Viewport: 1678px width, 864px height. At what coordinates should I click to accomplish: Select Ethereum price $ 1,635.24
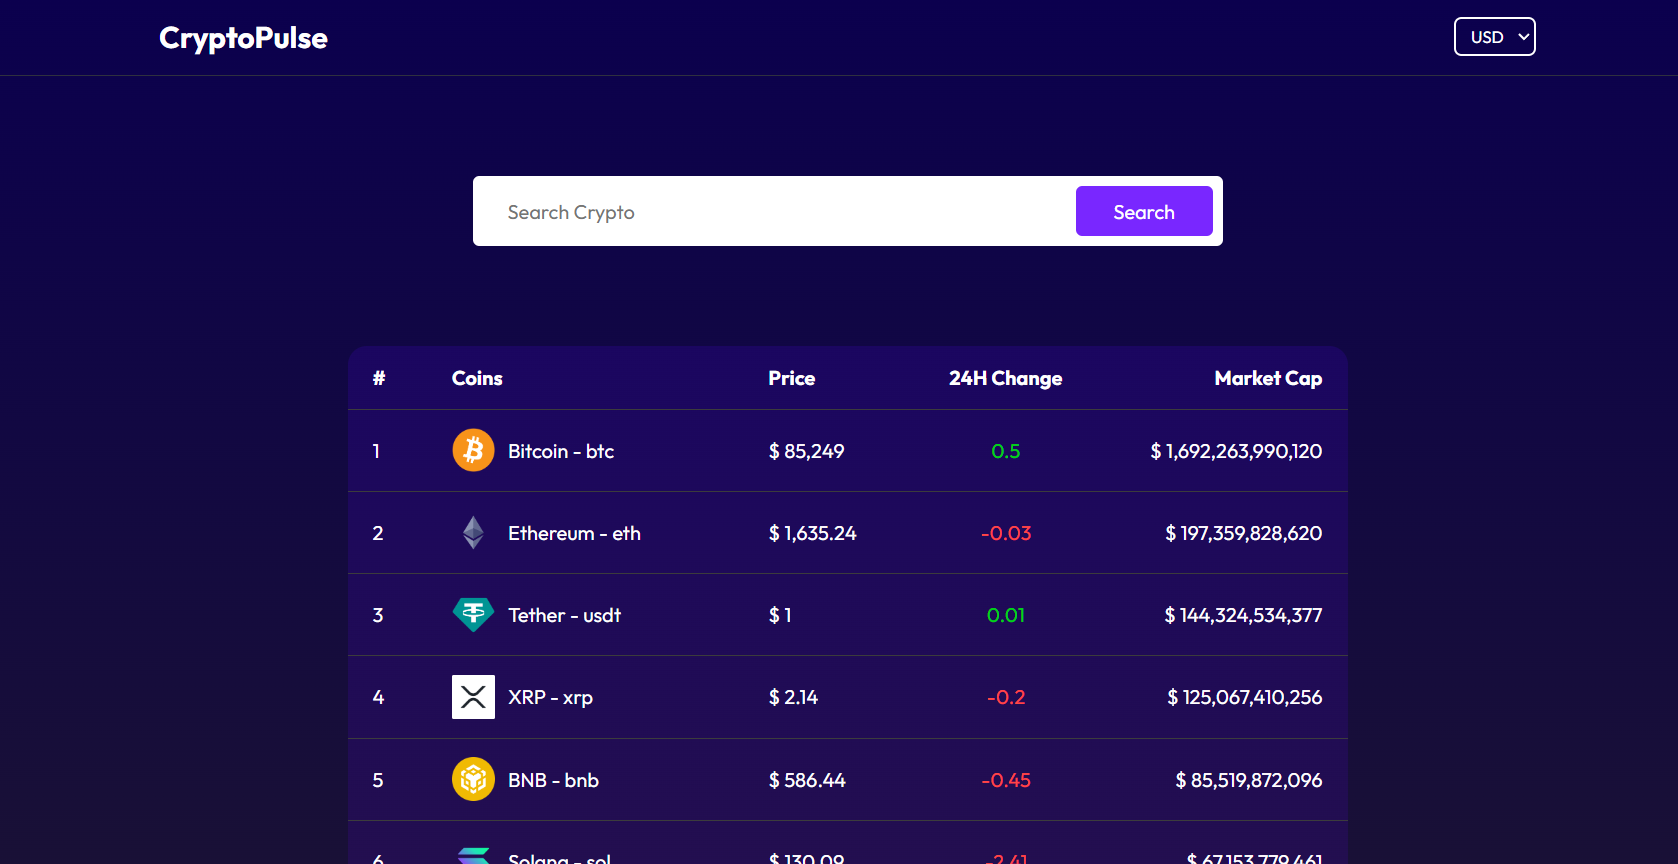click(x=812, y=533)
